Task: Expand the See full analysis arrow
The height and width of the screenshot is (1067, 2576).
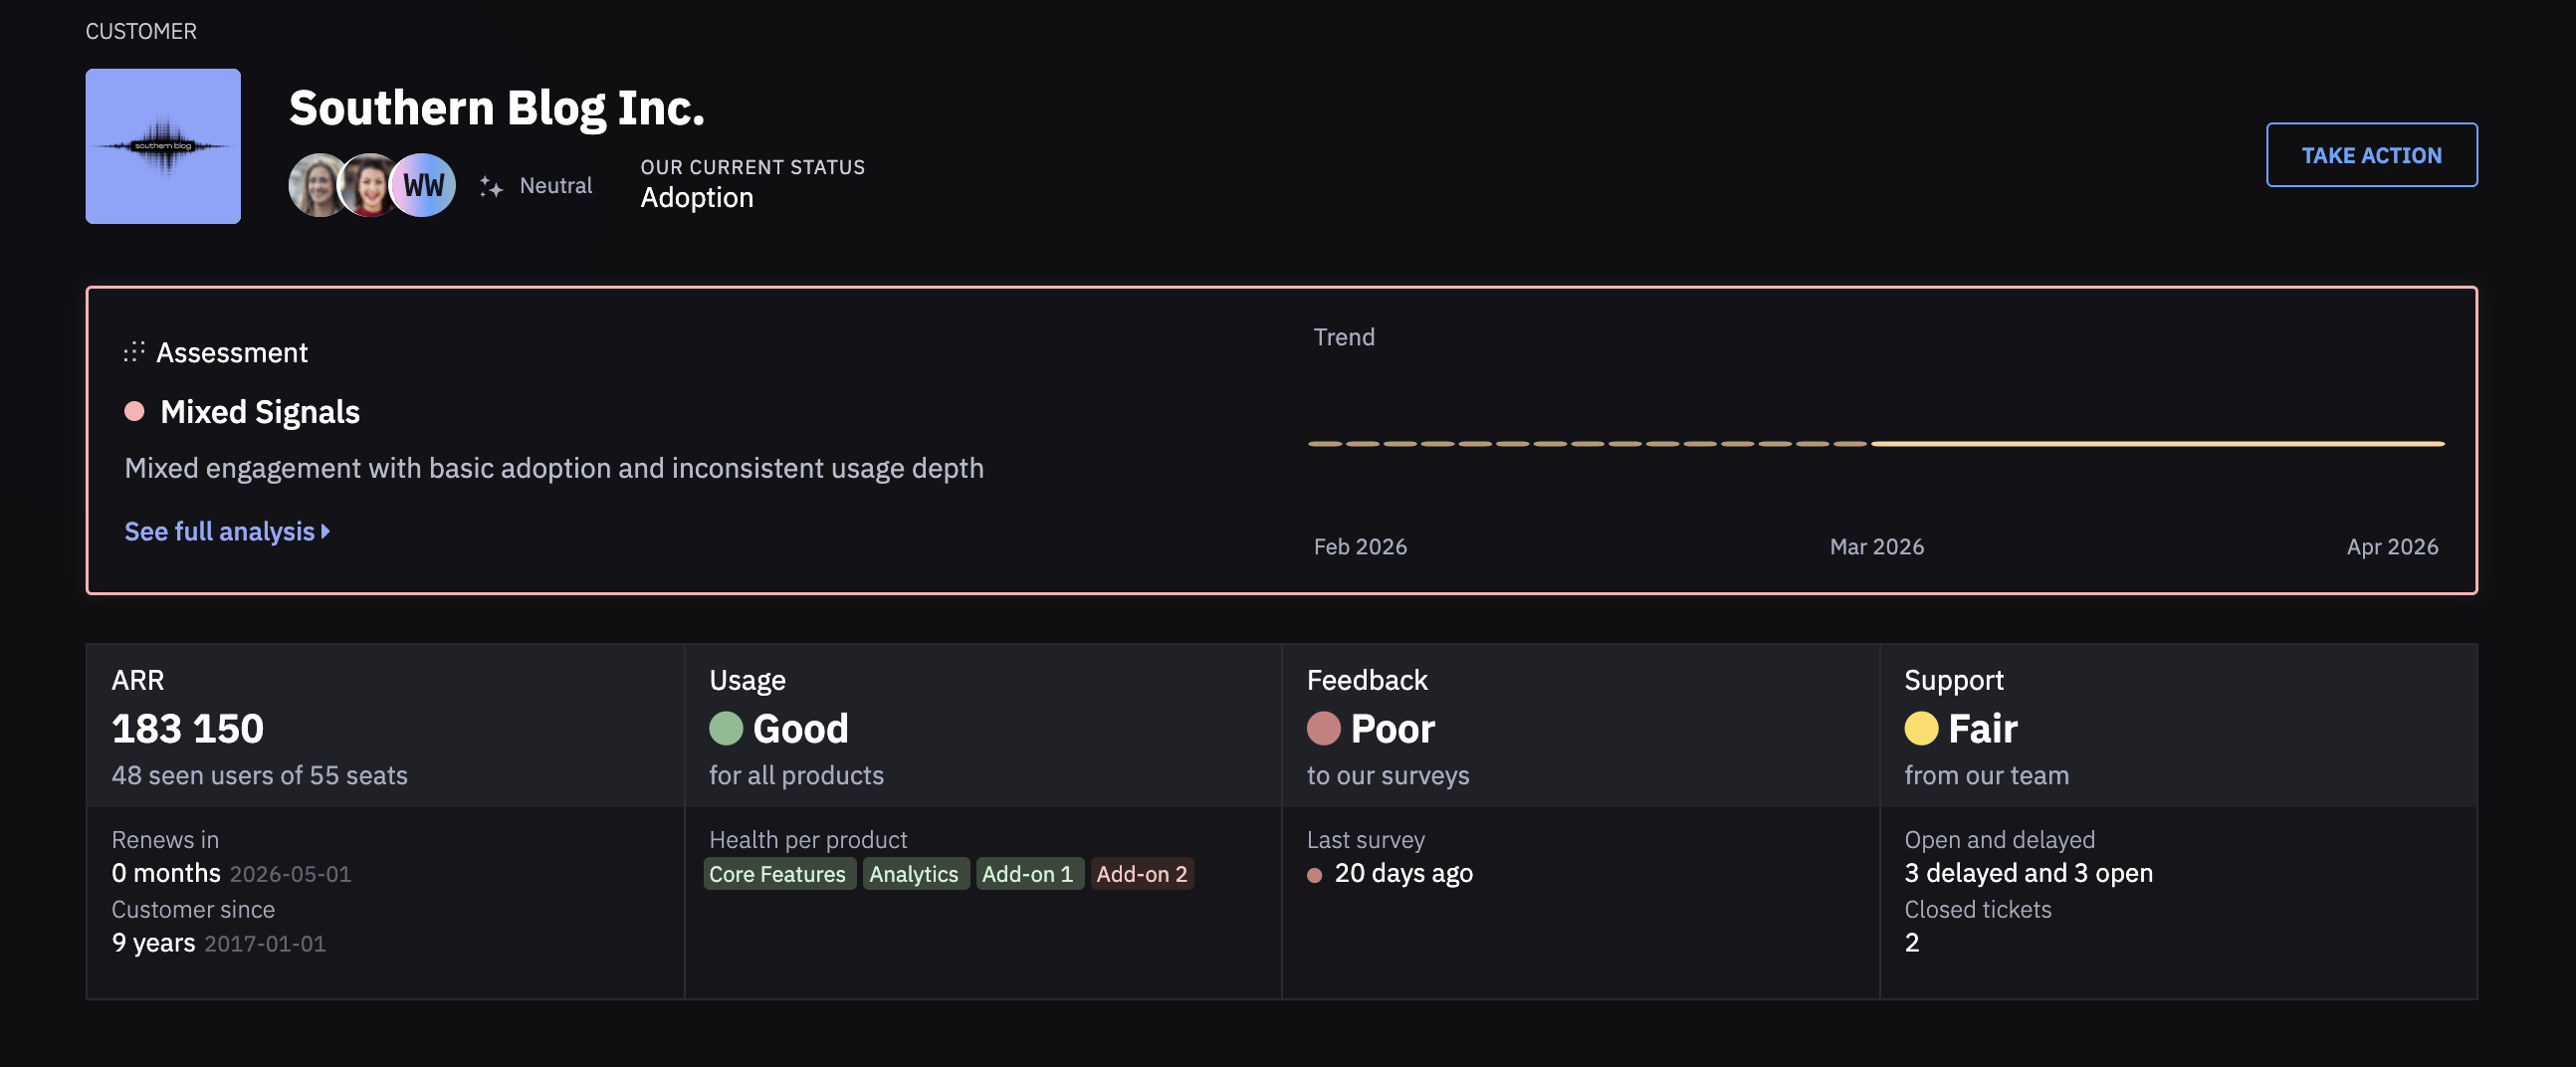Action: click(326, 532)
